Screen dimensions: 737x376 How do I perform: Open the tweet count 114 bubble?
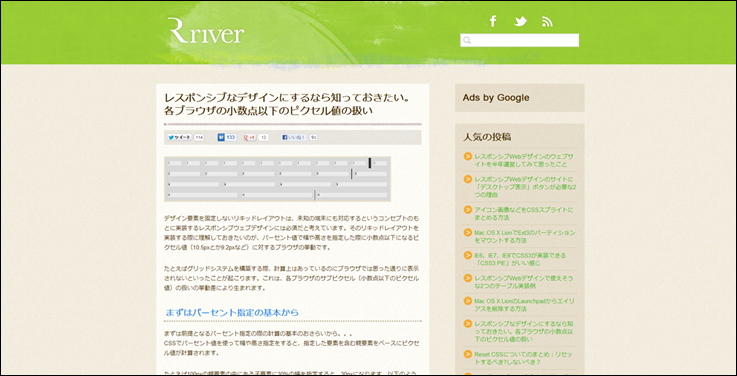click(199, 138)
